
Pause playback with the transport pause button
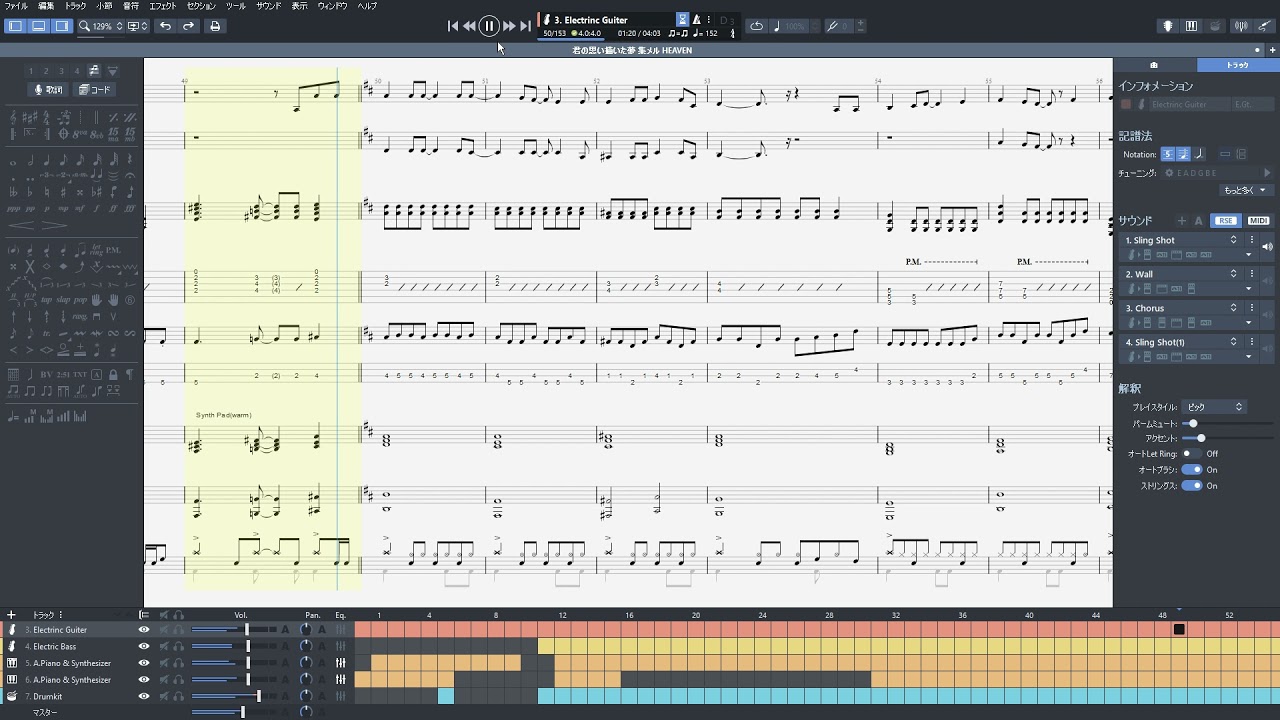(489, 26)
